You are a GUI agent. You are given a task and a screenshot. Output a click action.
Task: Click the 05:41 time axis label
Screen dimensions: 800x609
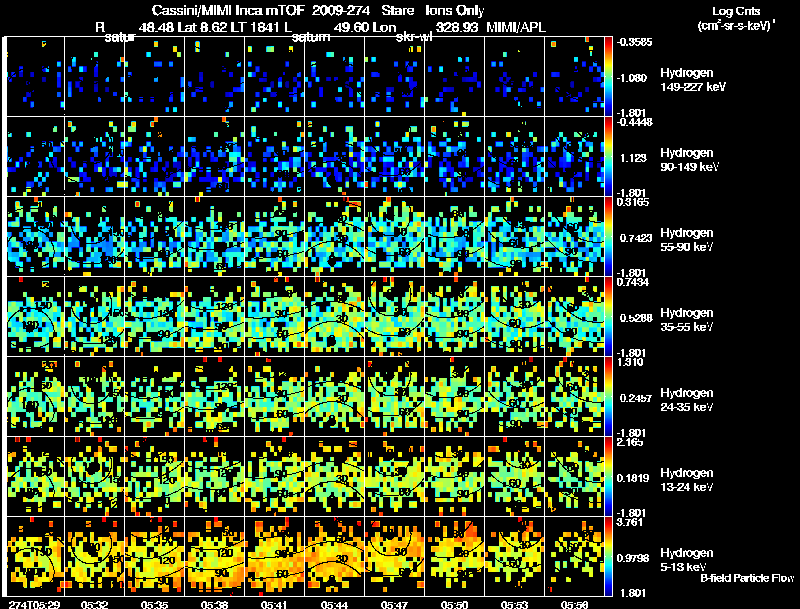pos(274,604)
